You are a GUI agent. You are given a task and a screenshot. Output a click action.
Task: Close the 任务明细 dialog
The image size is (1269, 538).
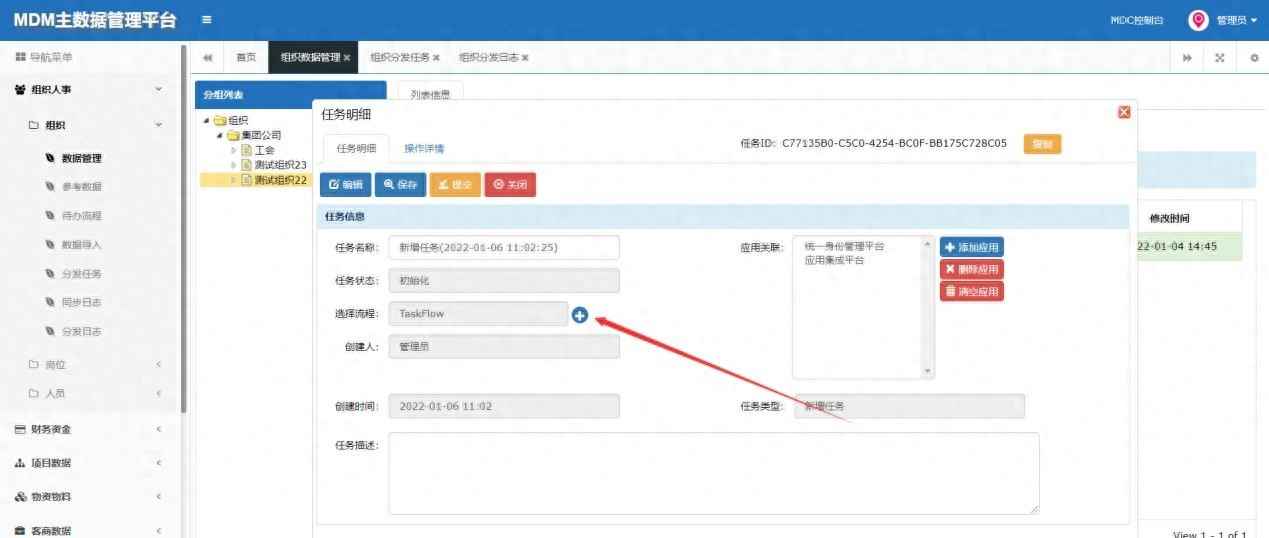pos(1124,112)
